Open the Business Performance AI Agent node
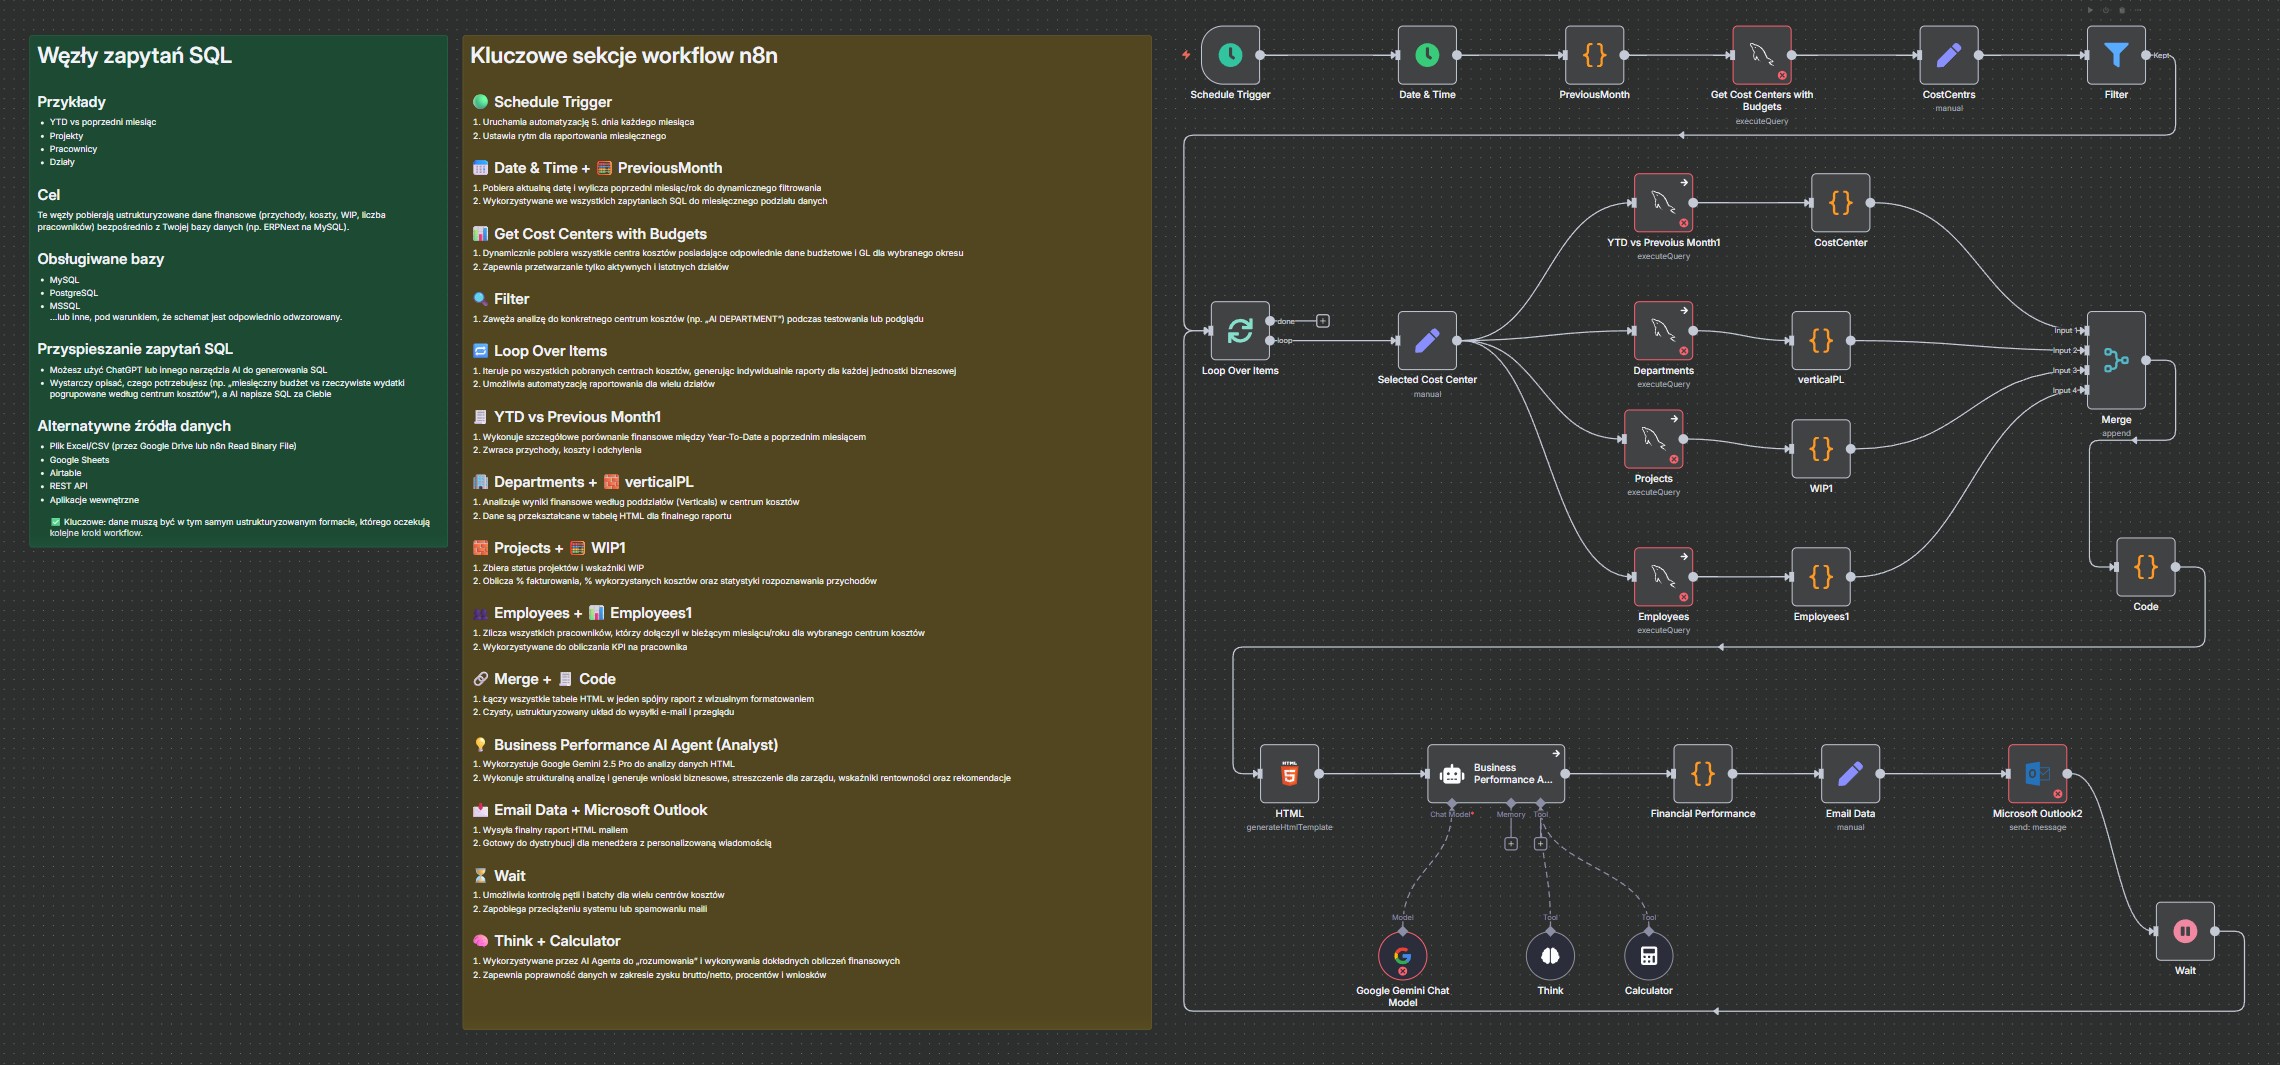2280x1065 pixels. click(1496, 774)
